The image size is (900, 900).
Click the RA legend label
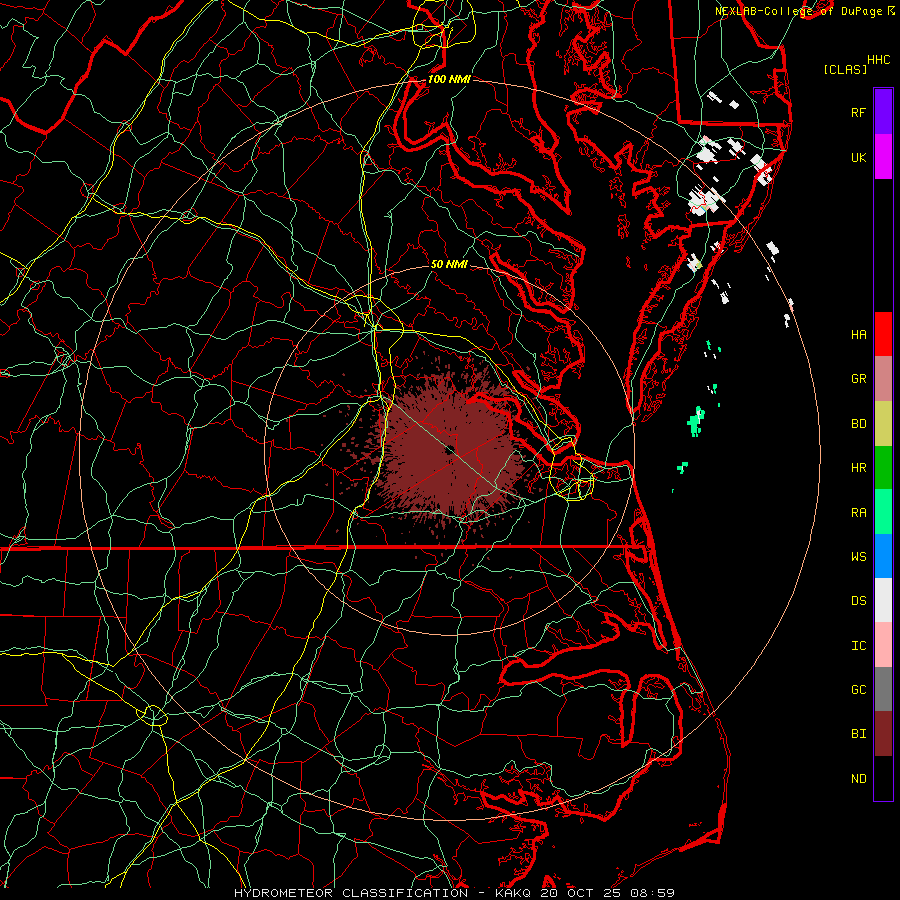858,512
